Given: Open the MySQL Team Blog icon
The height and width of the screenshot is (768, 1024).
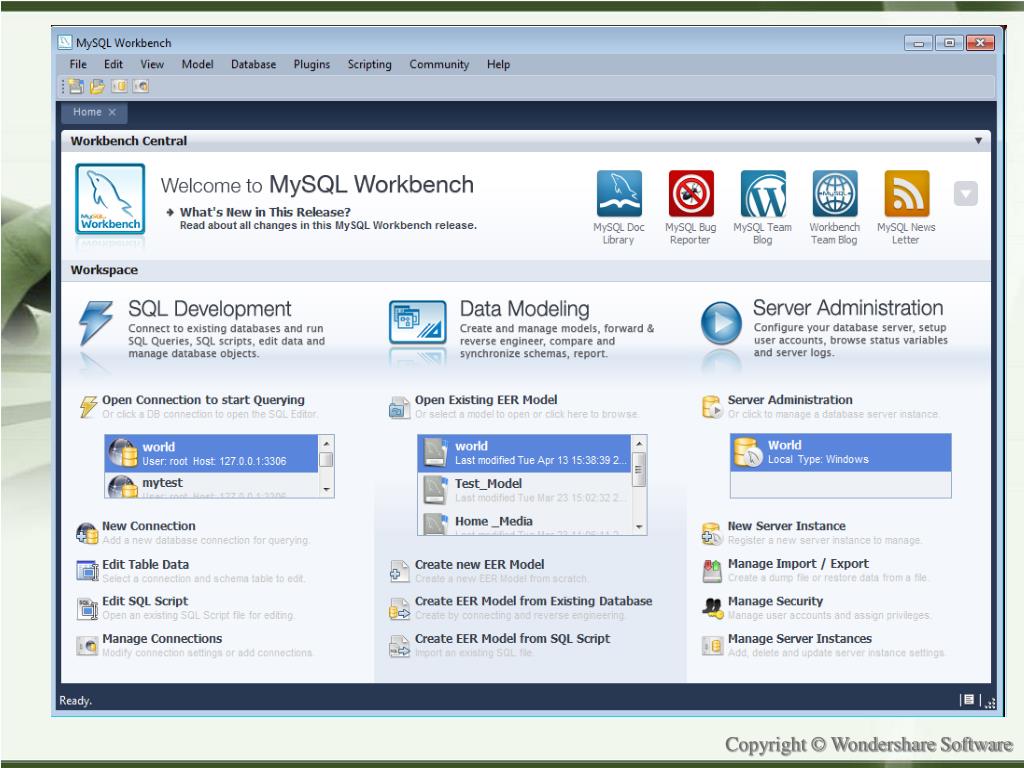Looking at the screenshot, I should (763, 193).
